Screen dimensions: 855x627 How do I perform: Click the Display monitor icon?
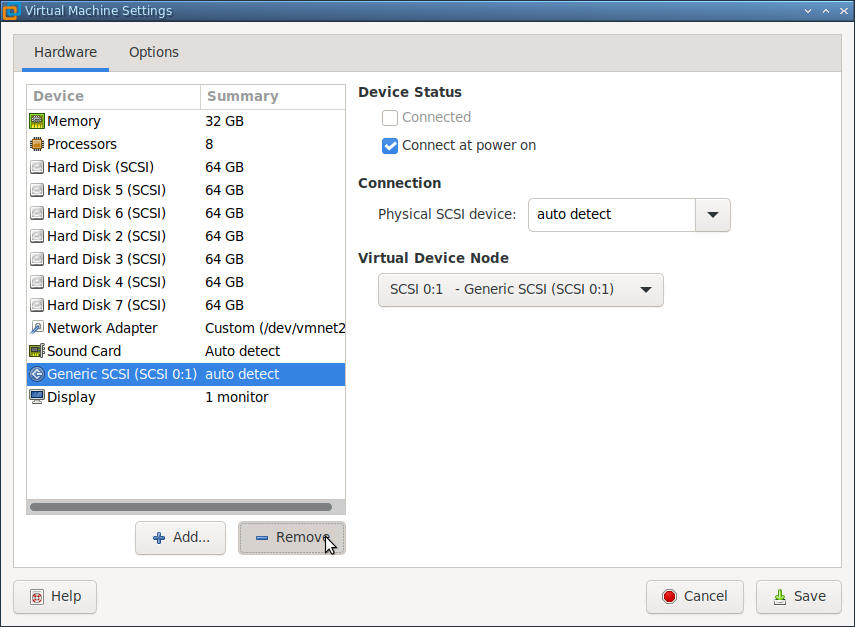37,397
